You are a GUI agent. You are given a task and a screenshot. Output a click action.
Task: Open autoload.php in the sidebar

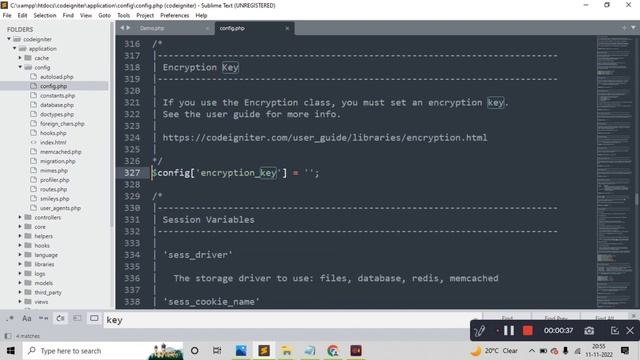[x=56, y=77]
